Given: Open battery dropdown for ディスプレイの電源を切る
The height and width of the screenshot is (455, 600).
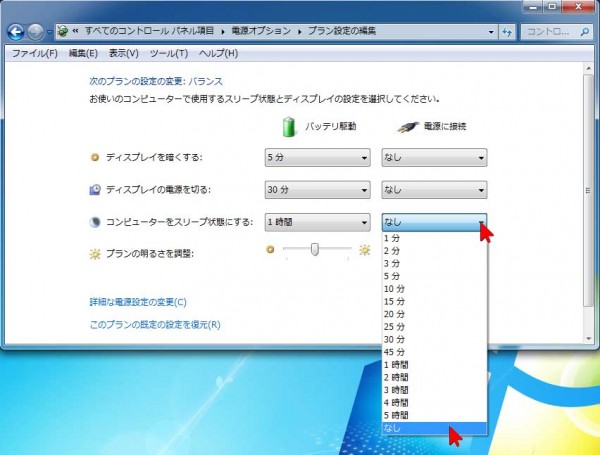Looking at the screenshot, I should [x=316, y=190].
